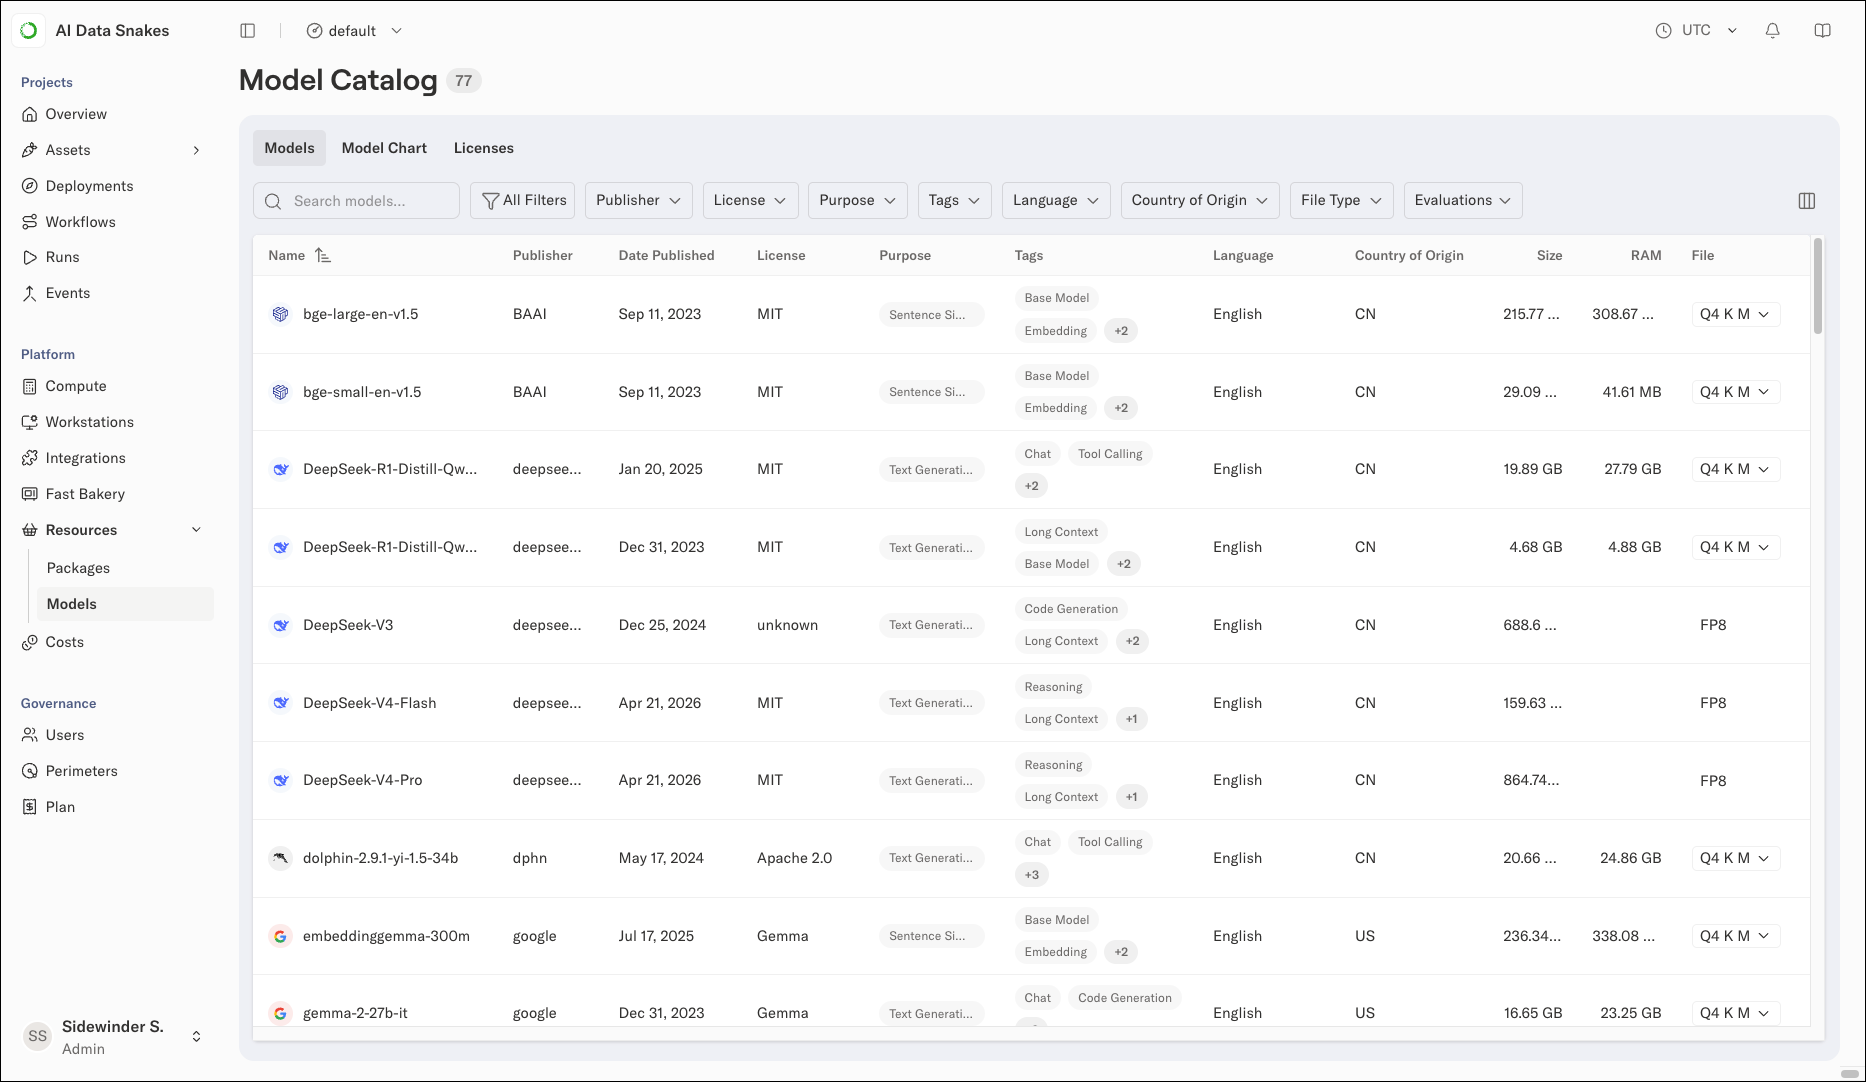This screenshot has height=1082, width=1866.
Task: Open the DeepSeek-V4-Pro model link
Action: click(x=362, y=780)
